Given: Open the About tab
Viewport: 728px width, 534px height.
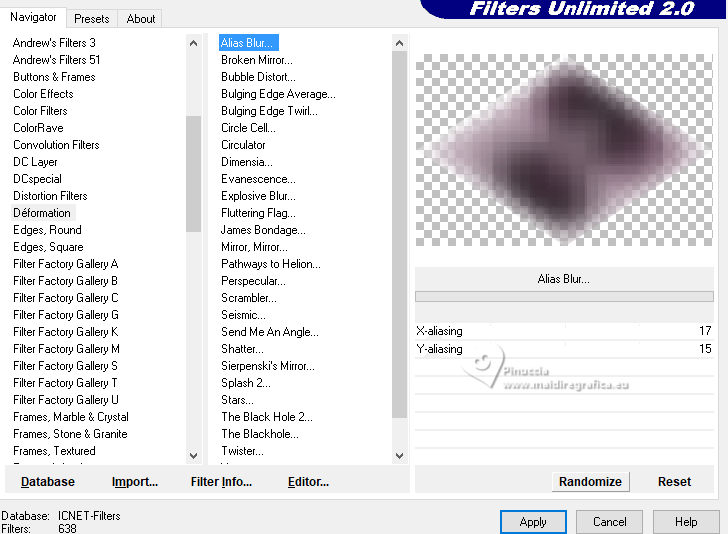Looking at the screenshot, I should pos(141,19).
